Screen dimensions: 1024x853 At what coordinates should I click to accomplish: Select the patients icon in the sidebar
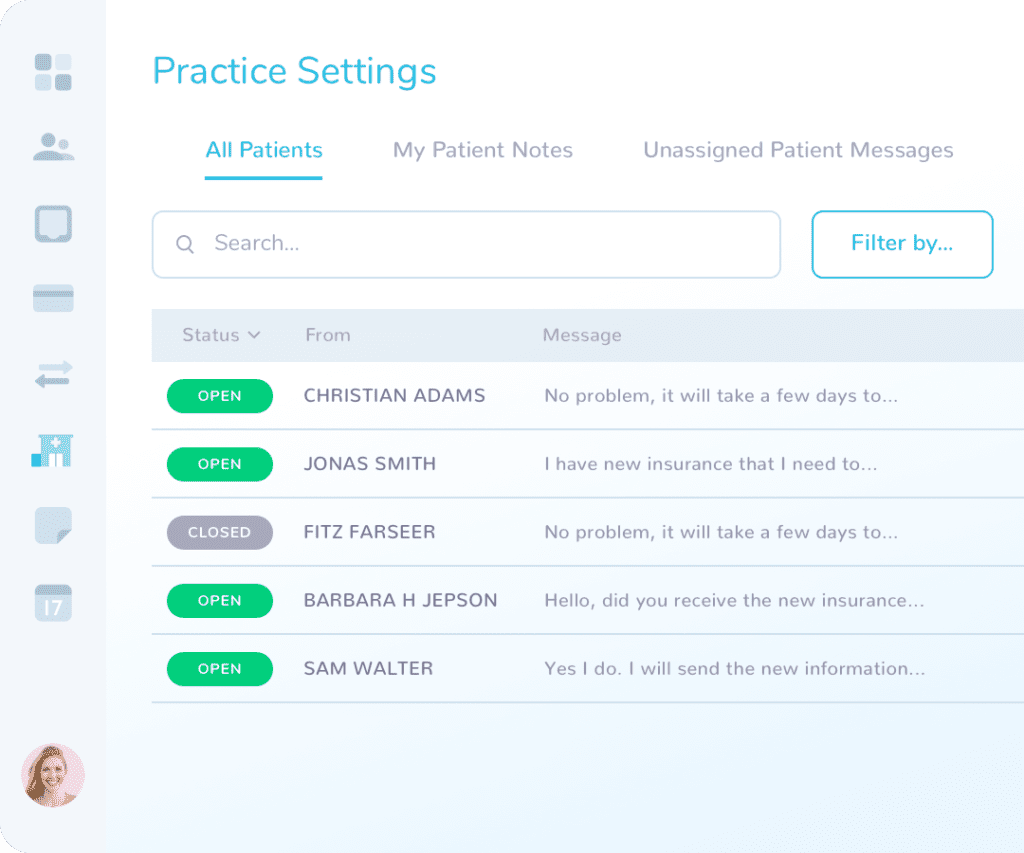[54, 147]
